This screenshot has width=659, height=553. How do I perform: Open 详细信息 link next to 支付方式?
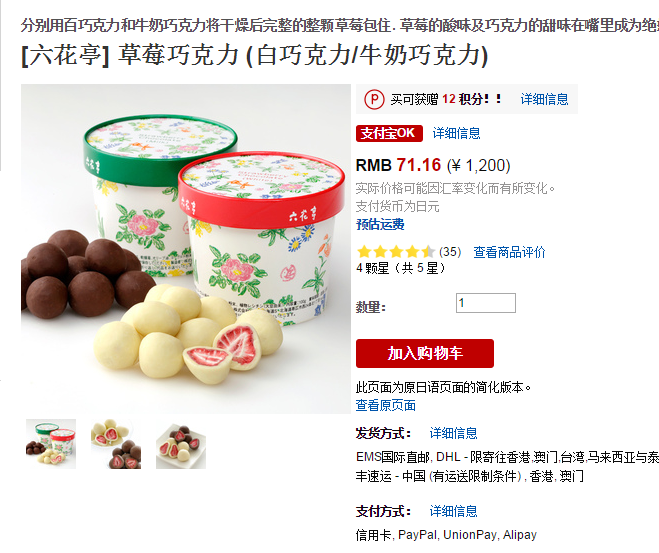[x=453, y=511]
